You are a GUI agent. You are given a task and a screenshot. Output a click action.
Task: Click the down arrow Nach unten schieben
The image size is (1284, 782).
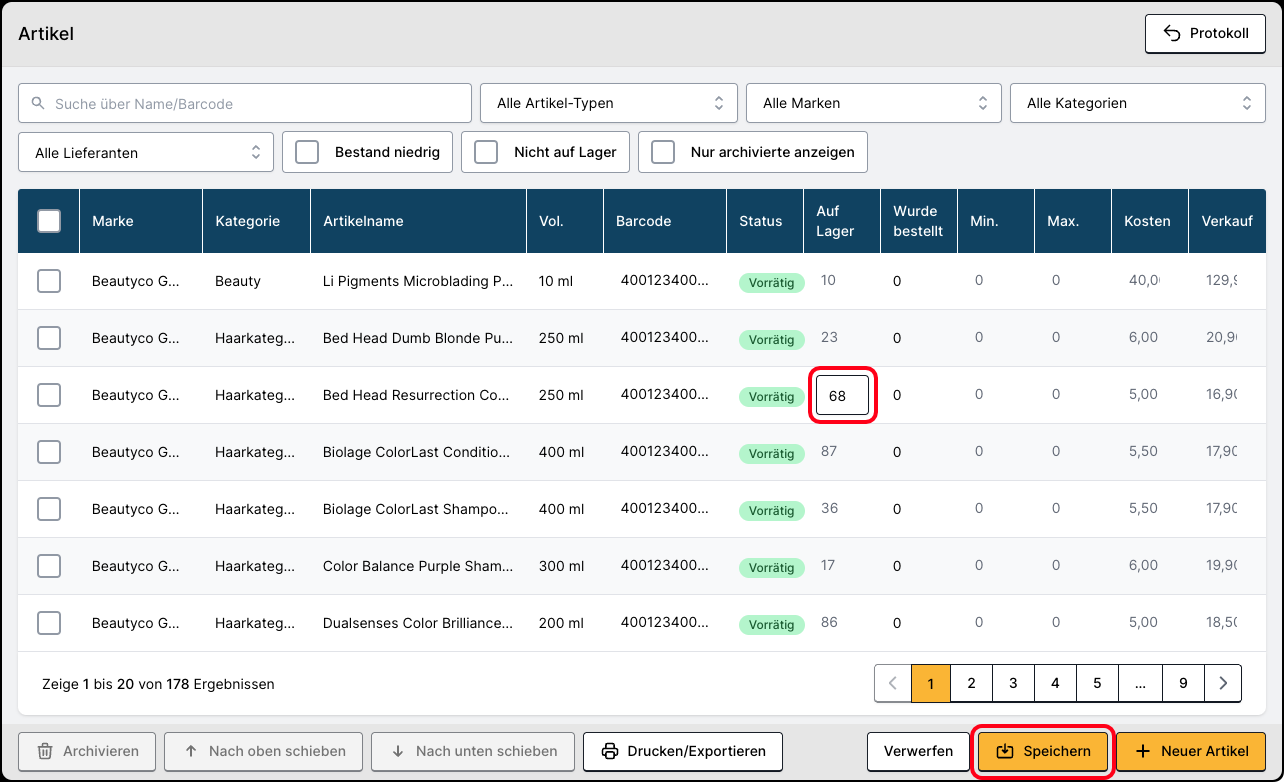click(x=397, y=751)
